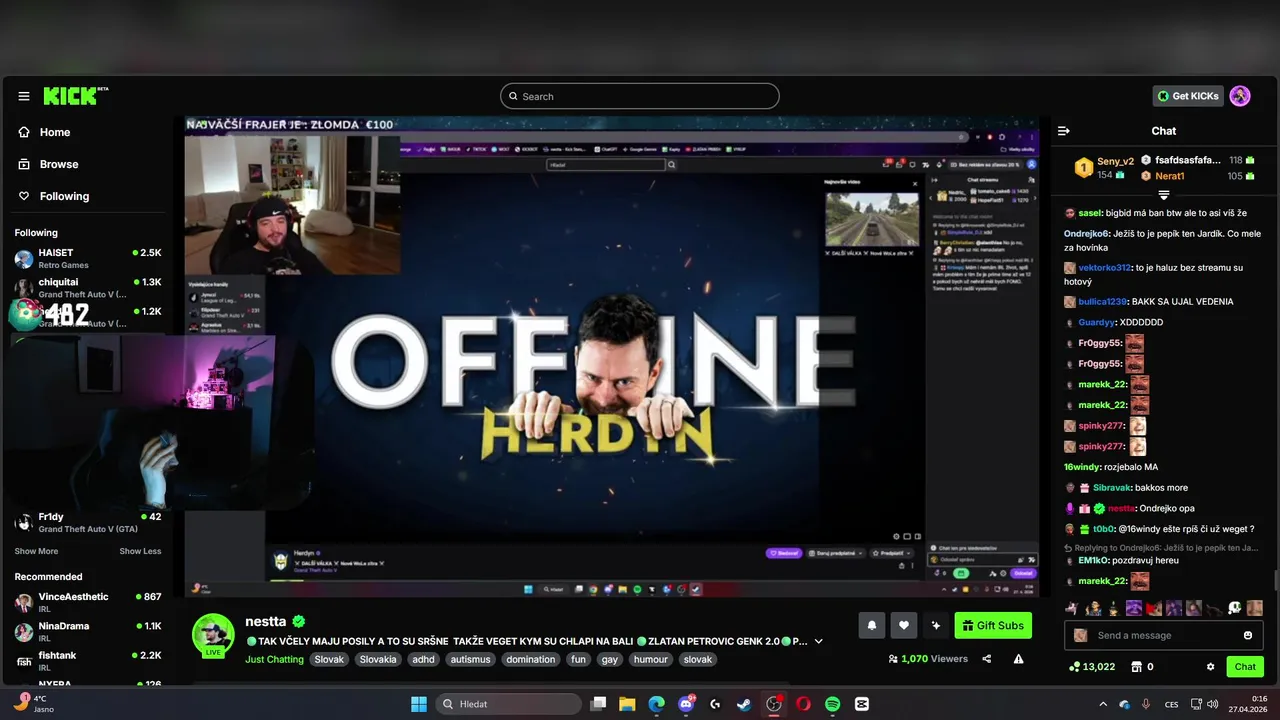This screenshot has height=720, width=1280.
Task: Click the Gift Subs button
Action: click(993, 626)
